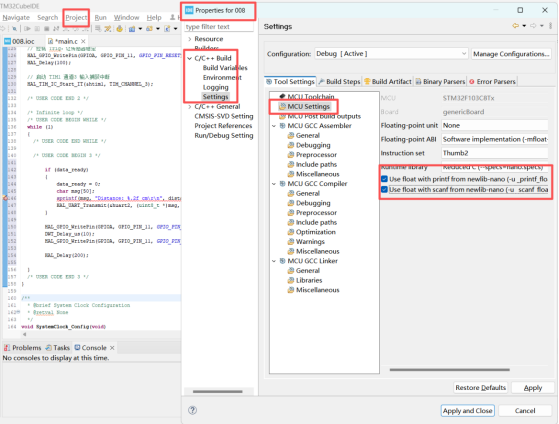Switch to the 008.ioc editor tab
Viewport: 559px width, 424px height.
tap(20, 41)
